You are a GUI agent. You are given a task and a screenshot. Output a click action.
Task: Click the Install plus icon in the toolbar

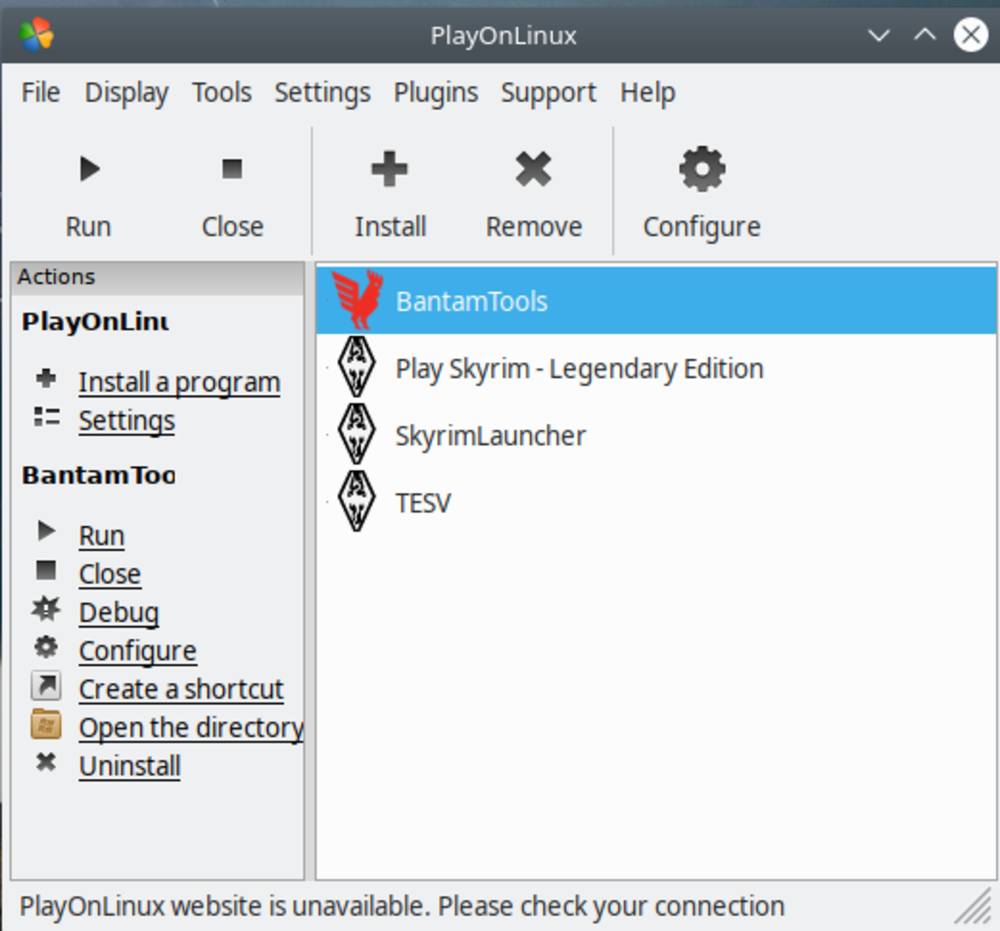[390, 169]
